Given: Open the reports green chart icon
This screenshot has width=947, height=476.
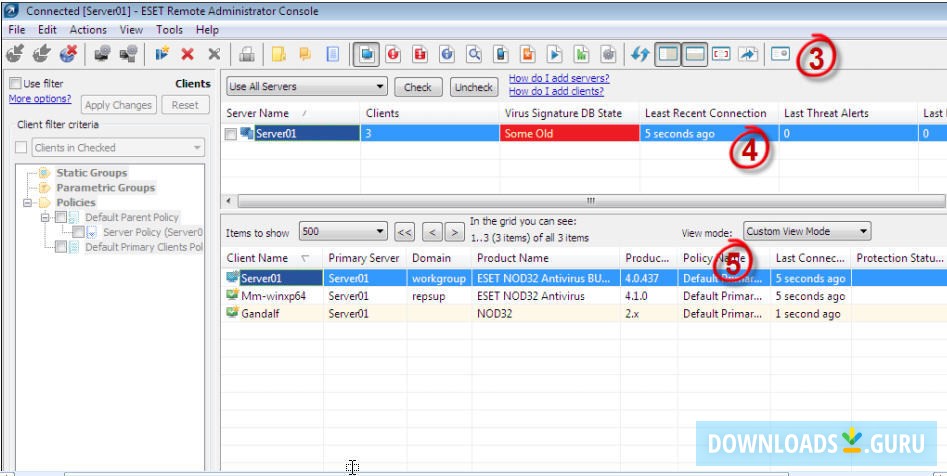Looking at the screenshot, I should (x=582, y=54).
